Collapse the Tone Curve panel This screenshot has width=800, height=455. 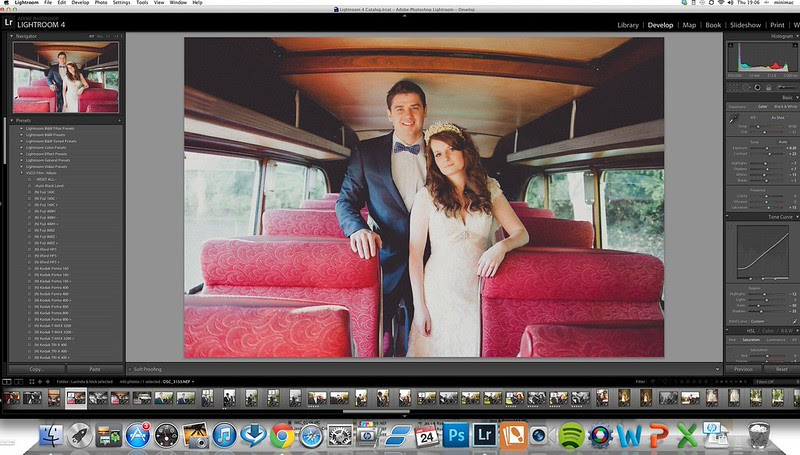[797, 217]
